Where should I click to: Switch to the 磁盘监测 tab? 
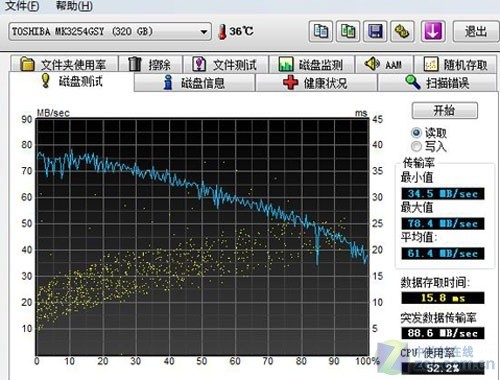[x=312, y=64]
